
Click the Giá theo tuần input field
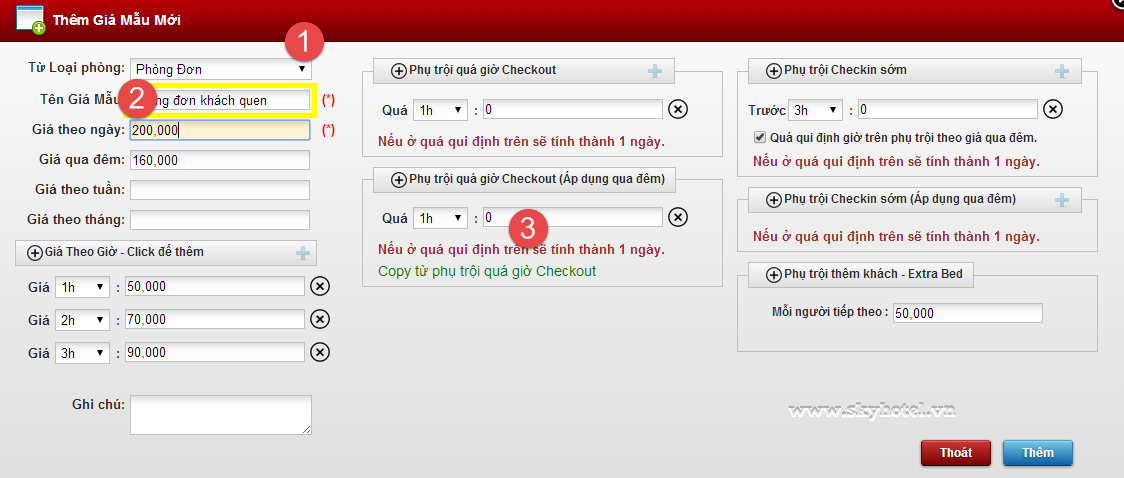point(220,190)
